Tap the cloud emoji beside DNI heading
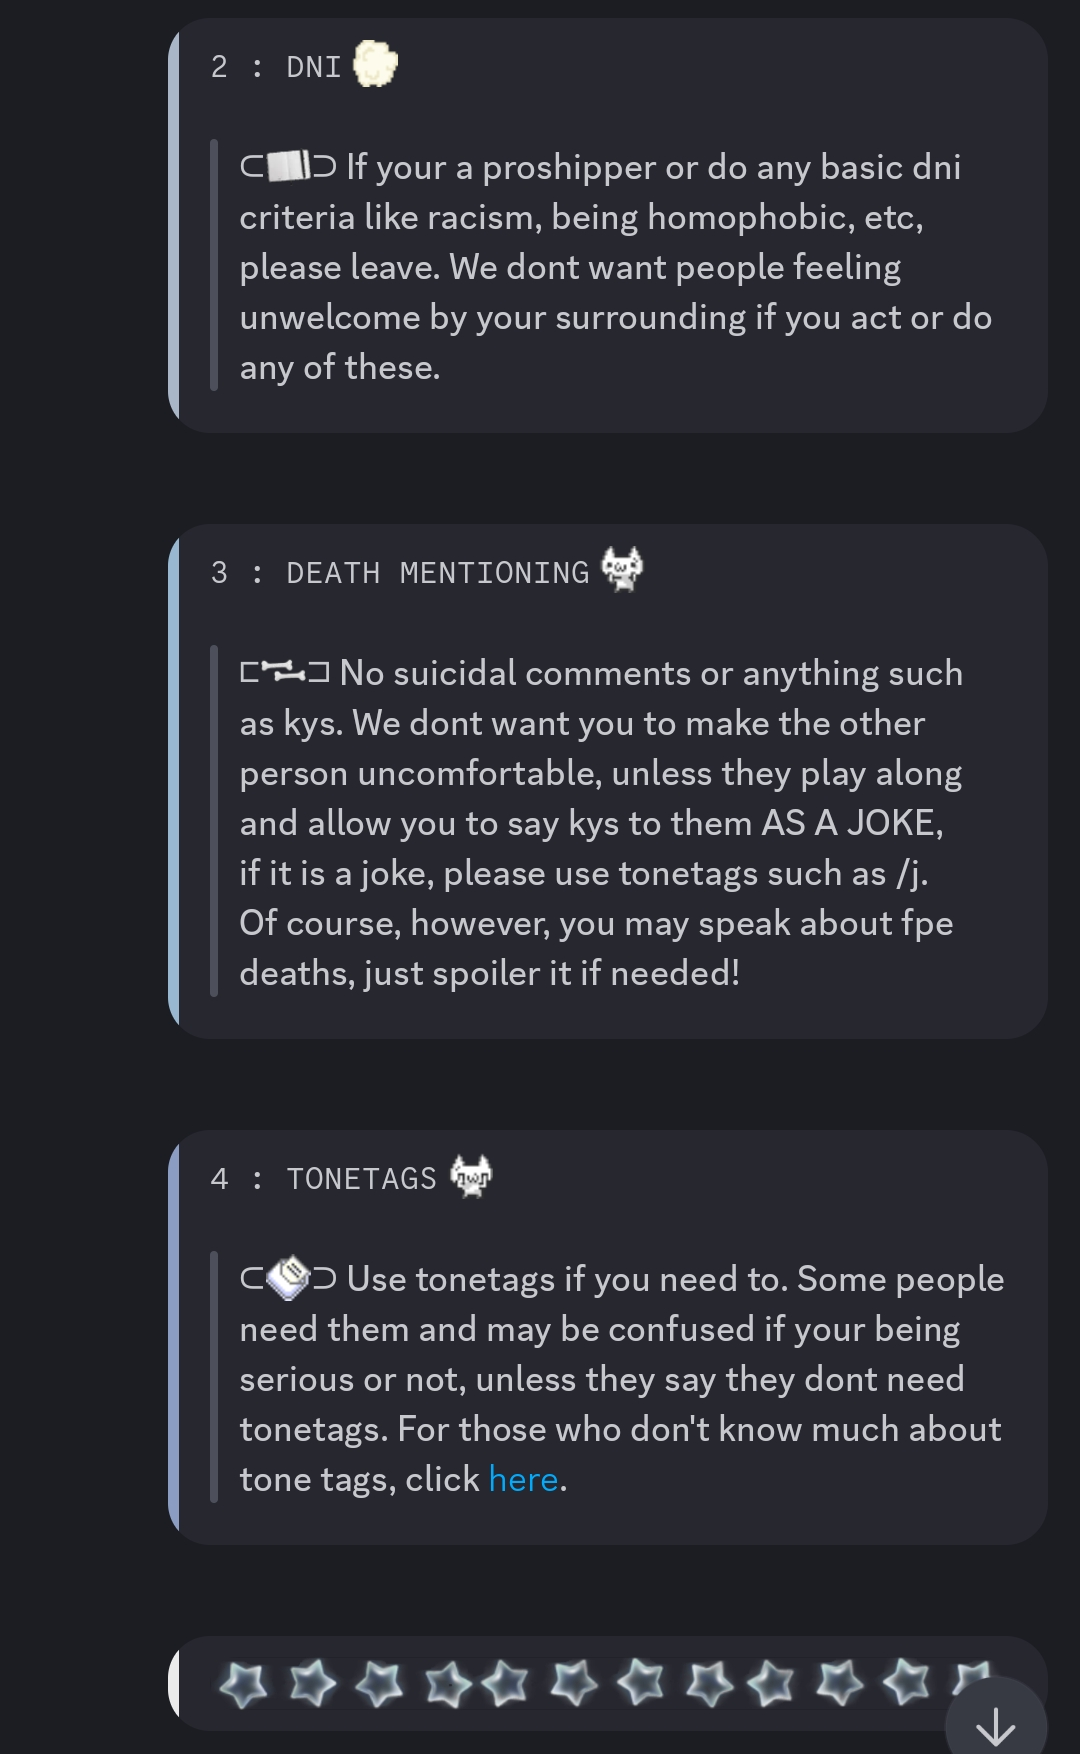 (x=375, y=65)
